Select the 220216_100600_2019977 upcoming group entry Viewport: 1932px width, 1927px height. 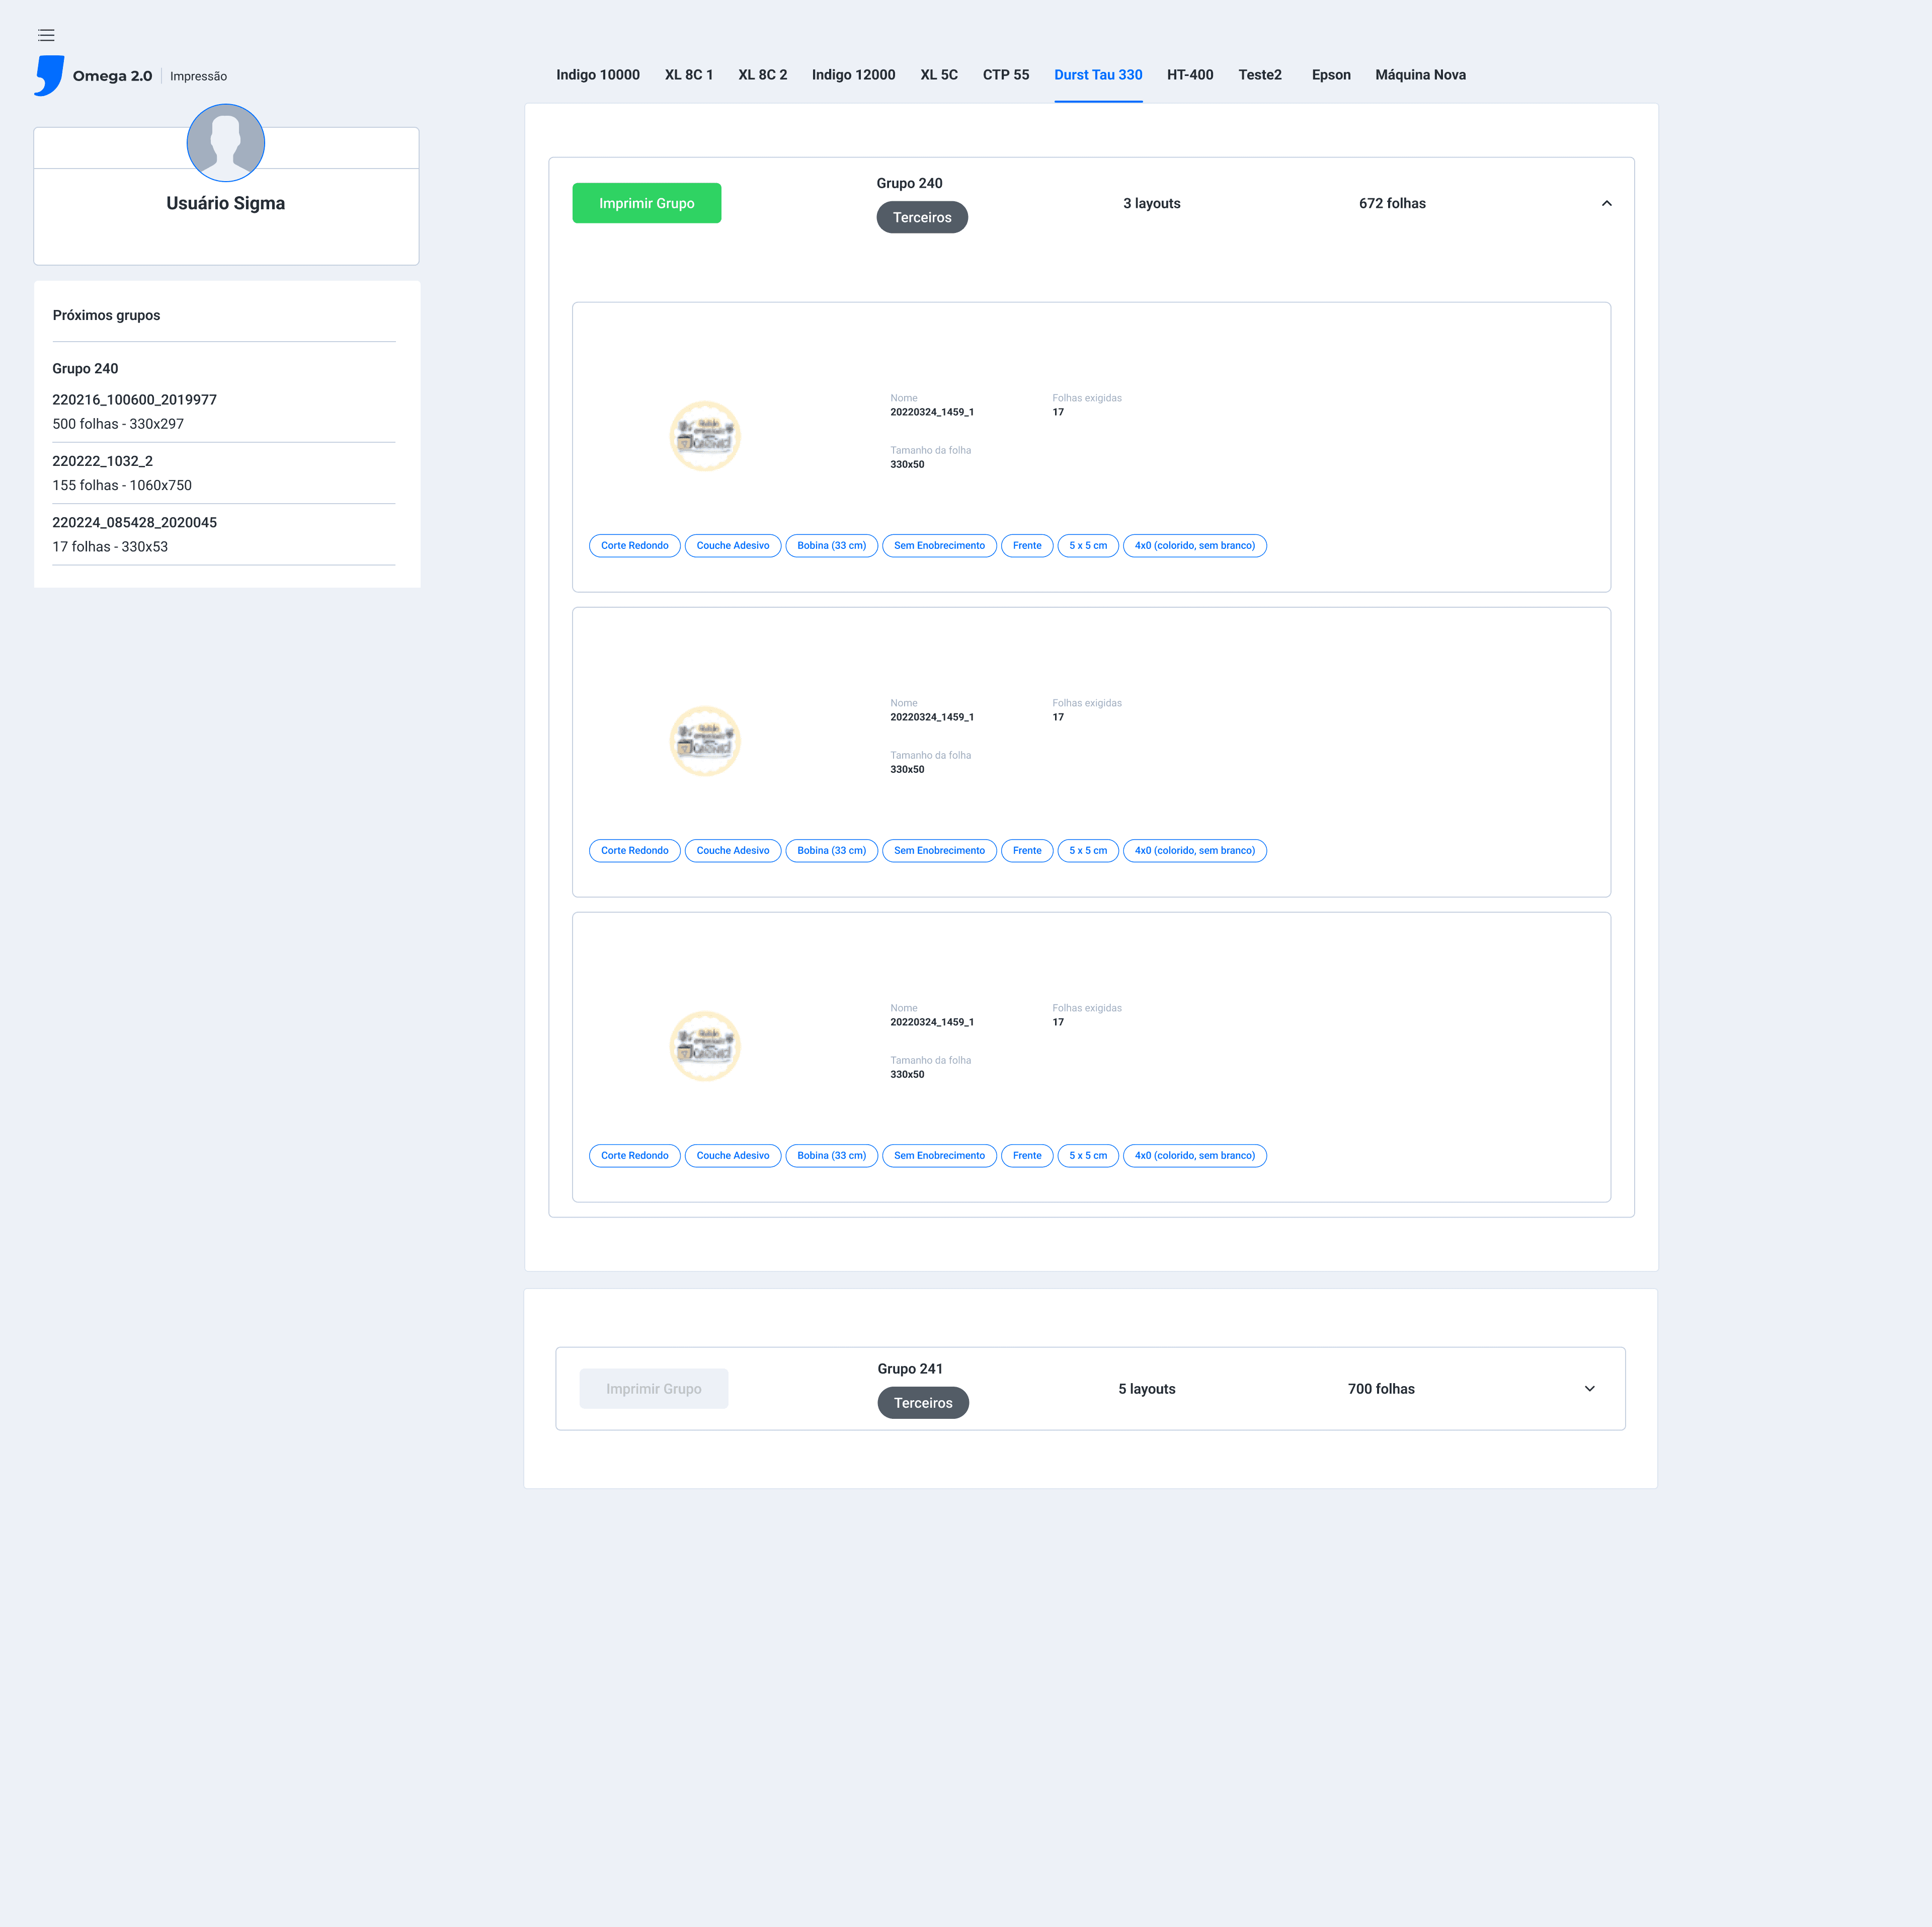pos(134,400)
